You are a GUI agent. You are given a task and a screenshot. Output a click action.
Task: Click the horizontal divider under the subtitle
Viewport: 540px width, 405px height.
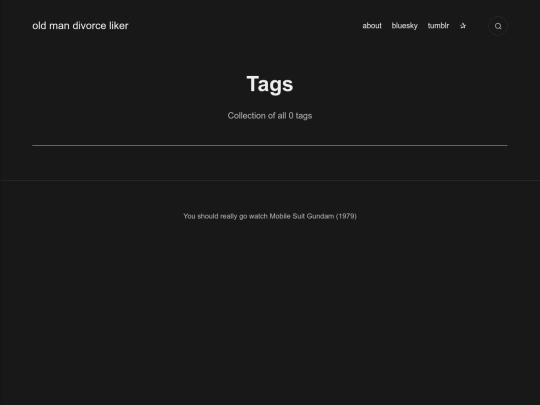point(270,146)
